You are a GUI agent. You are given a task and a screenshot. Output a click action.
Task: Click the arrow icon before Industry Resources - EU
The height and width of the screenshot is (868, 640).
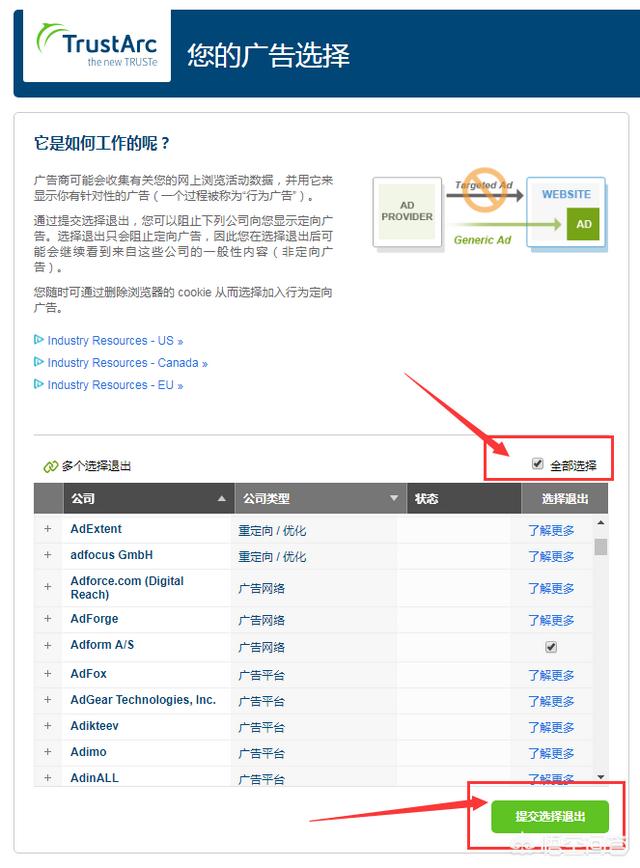[39, 384]
